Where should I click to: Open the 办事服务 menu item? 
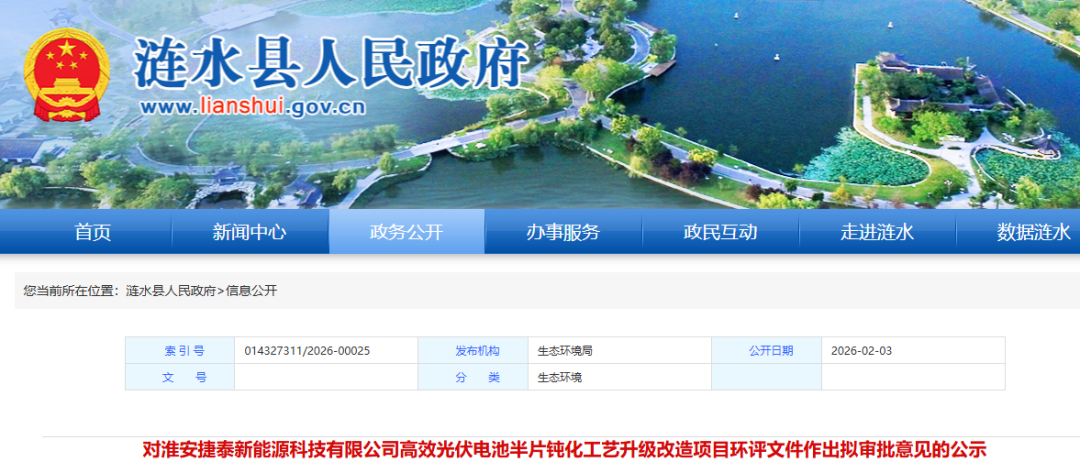click(x=563, y=232)
